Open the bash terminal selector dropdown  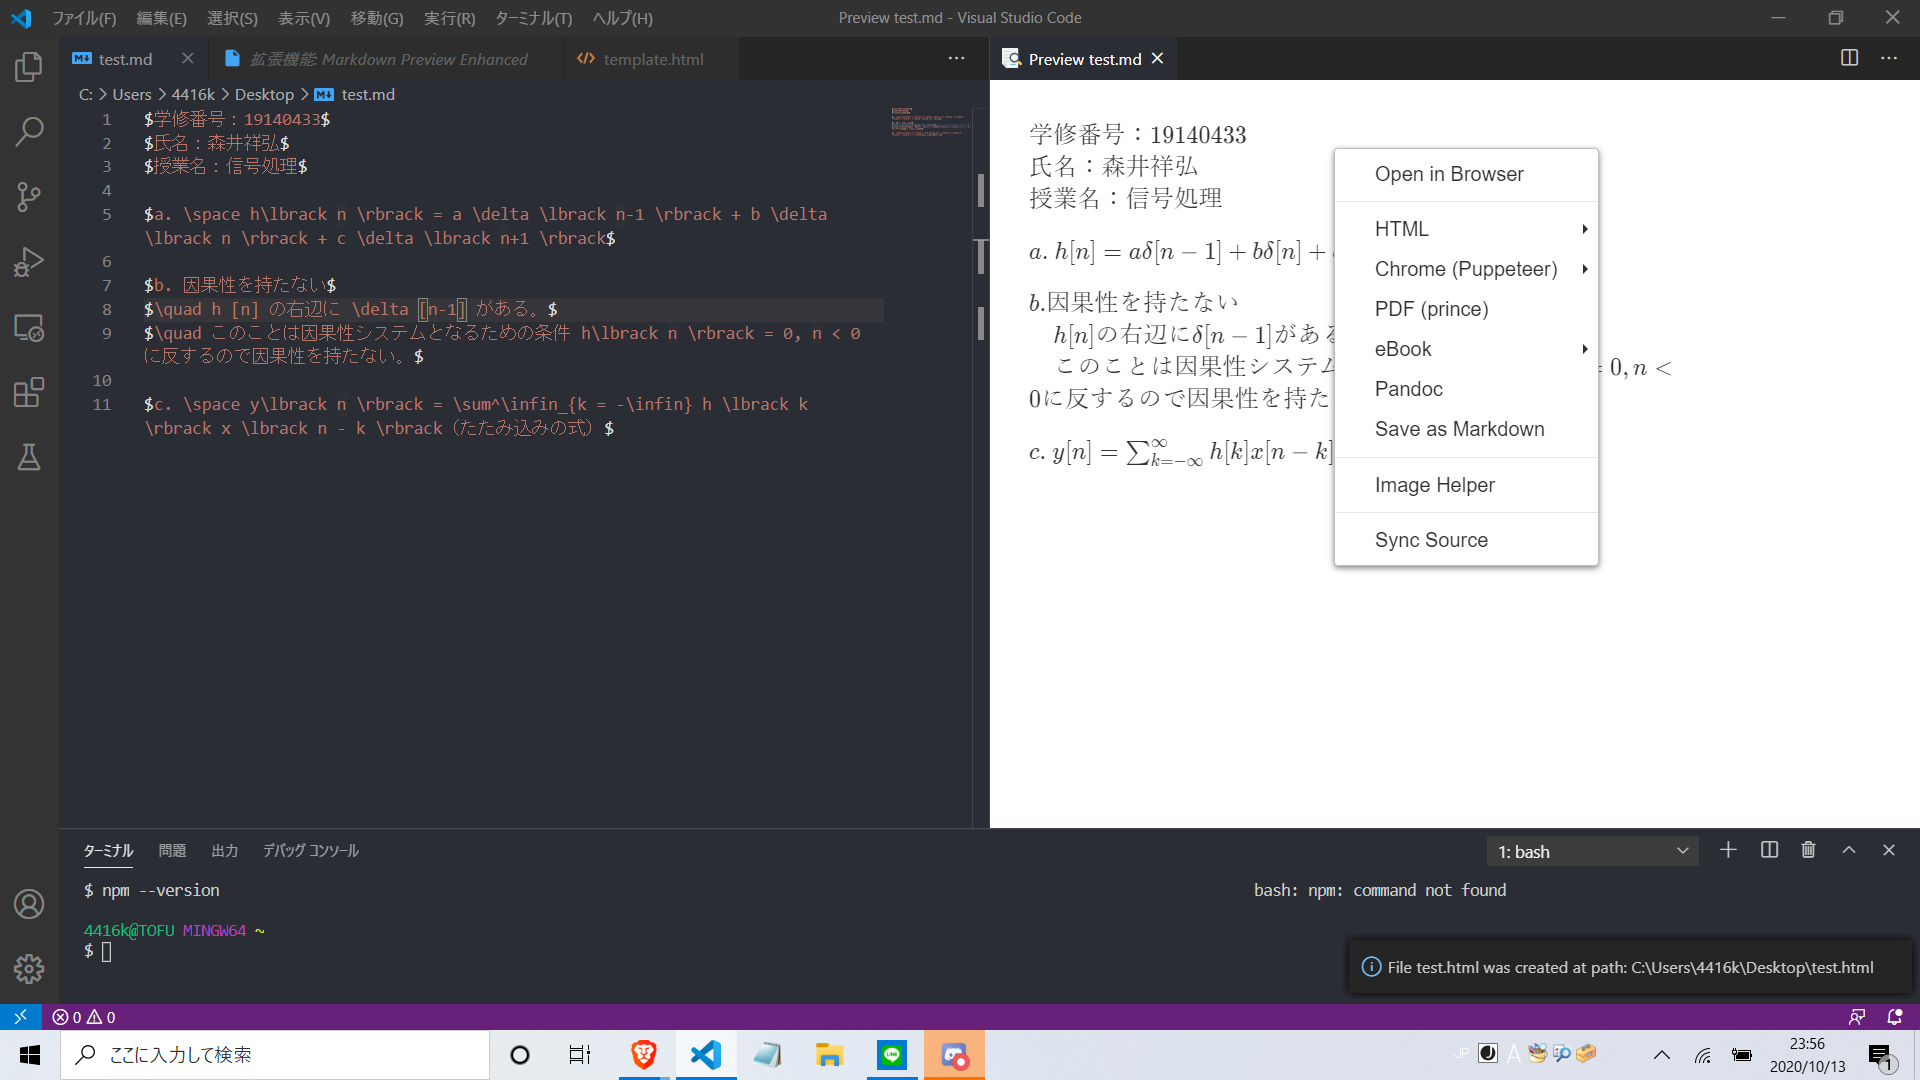click(x=1592, y=852)
